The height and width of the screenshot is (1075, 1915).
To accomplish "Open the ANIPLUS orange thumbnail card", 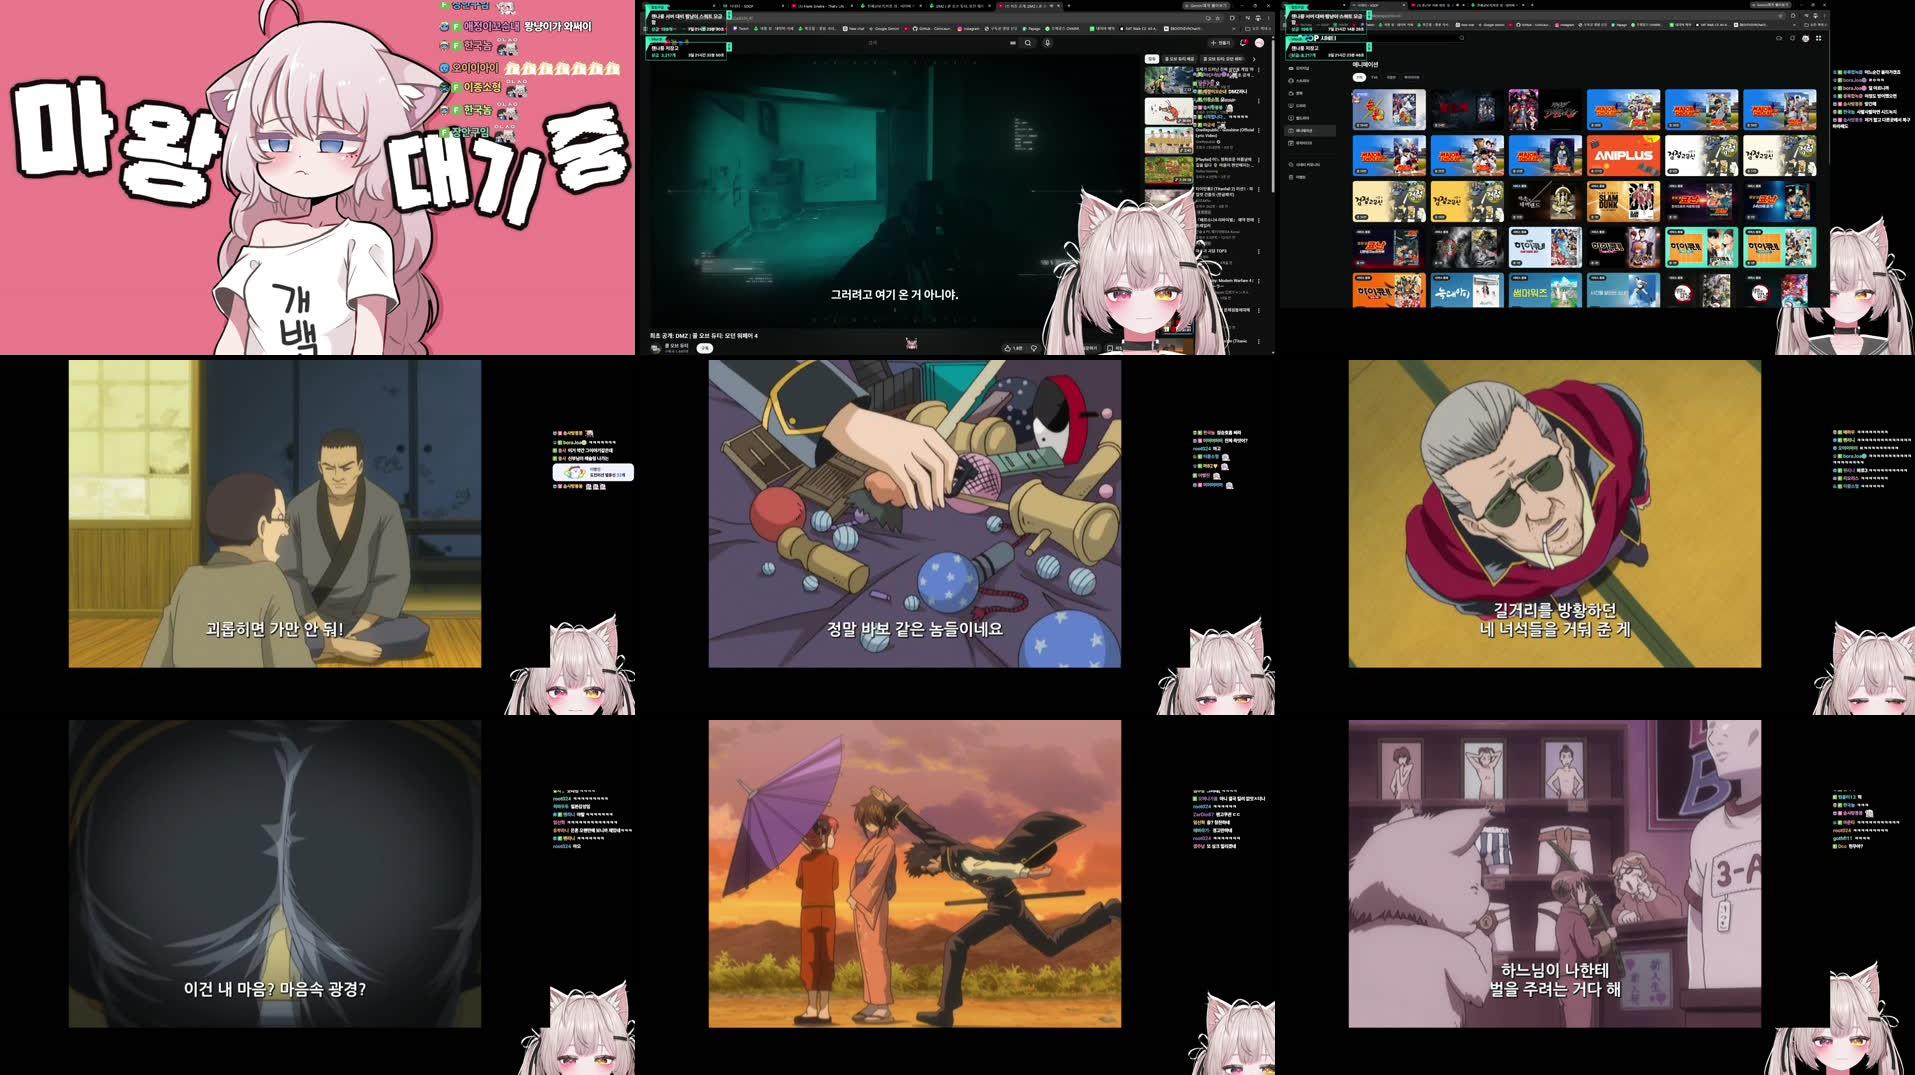I will click(1622, 156).
